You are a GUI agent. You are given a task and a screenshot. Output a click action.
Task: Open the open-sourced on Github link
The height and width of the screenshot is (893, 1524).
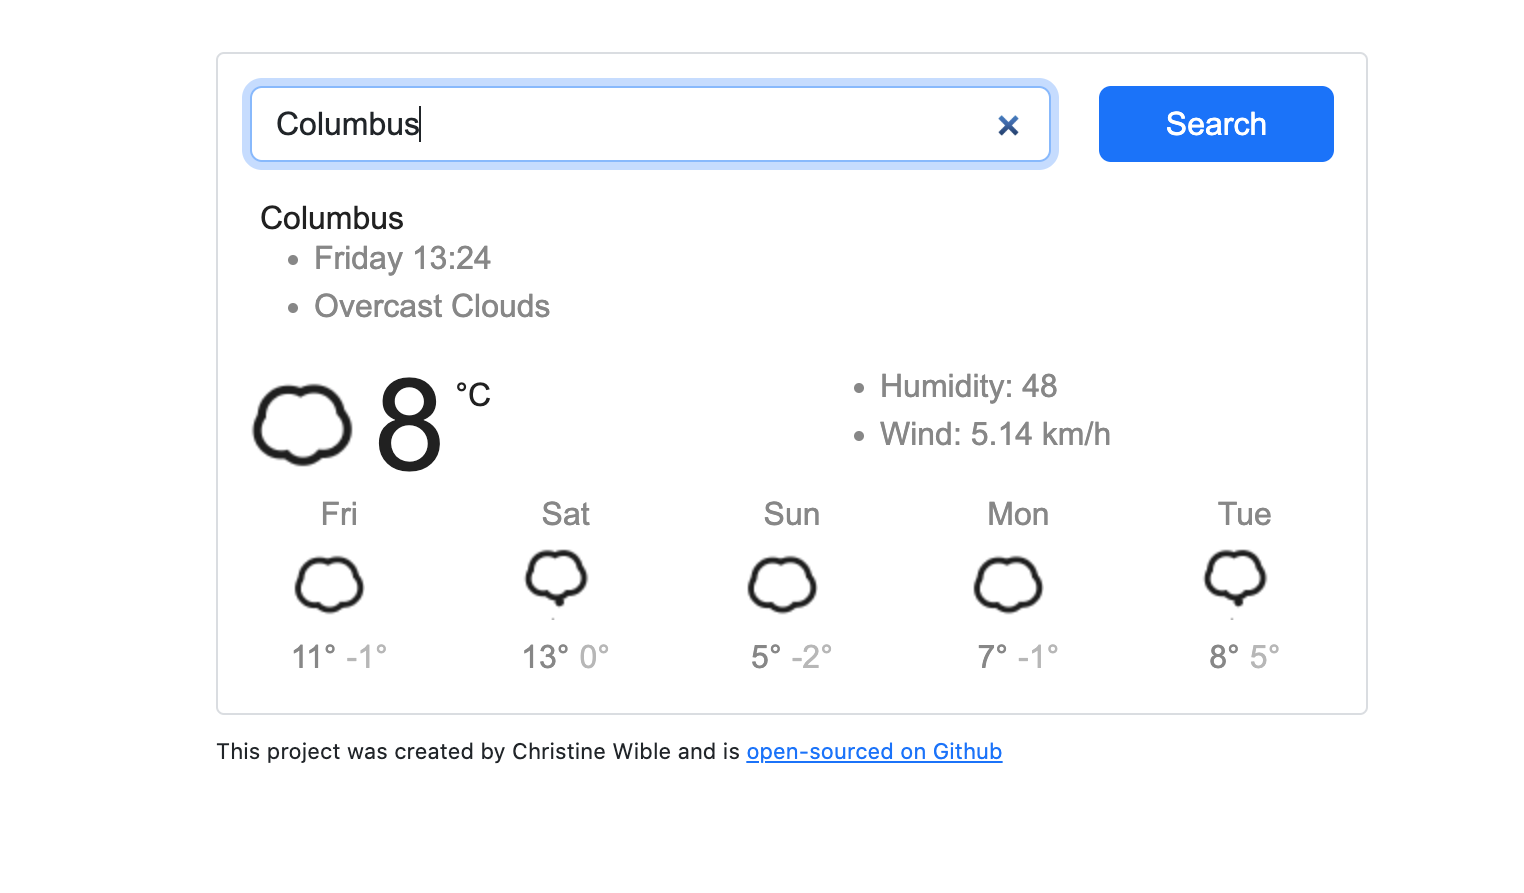coord(874,752)
